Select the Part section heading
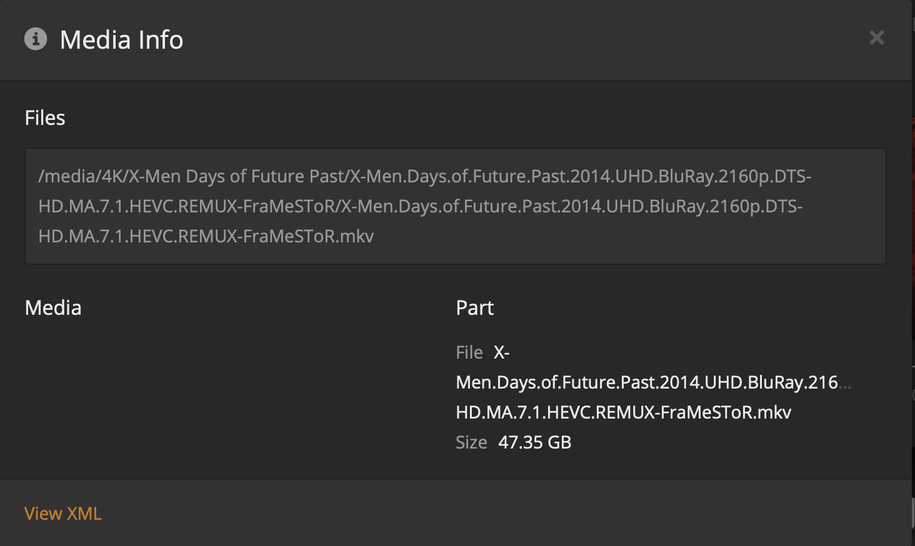Image resolution: width=915 pixels, height=546 pixels. point(475,308)
